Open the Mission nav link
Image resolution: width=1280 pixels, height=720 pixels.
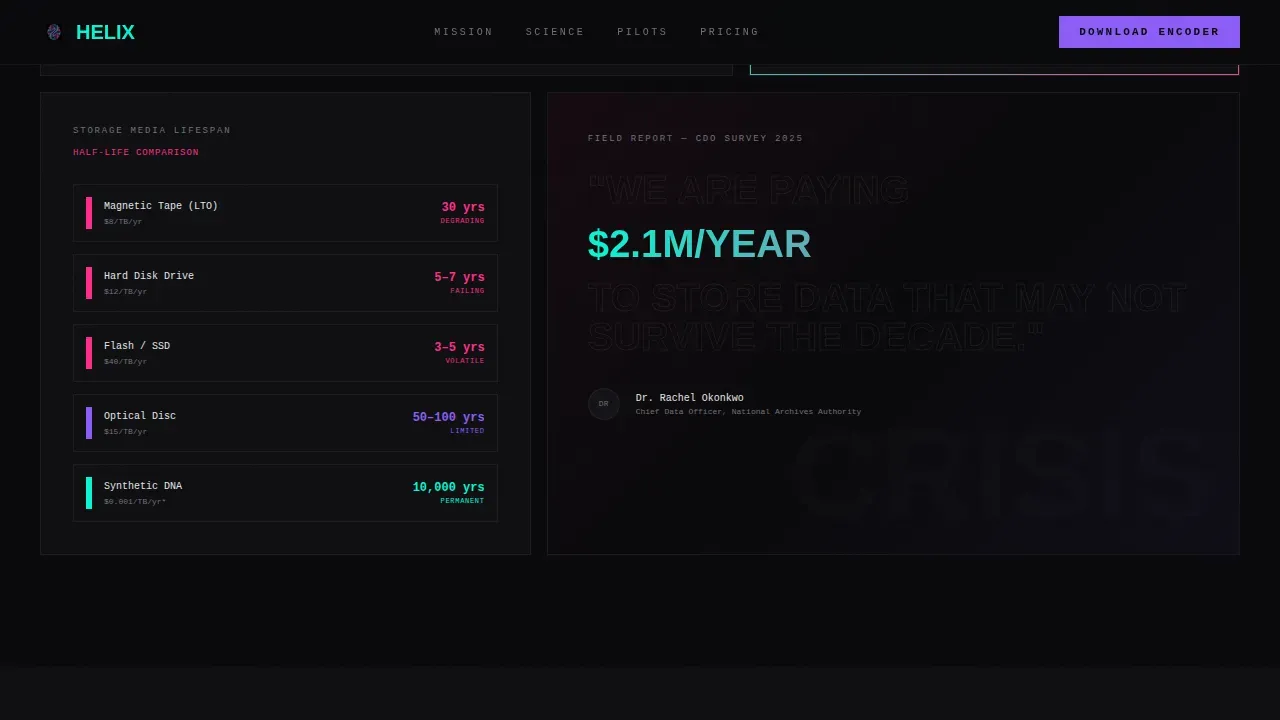(464, 32)
